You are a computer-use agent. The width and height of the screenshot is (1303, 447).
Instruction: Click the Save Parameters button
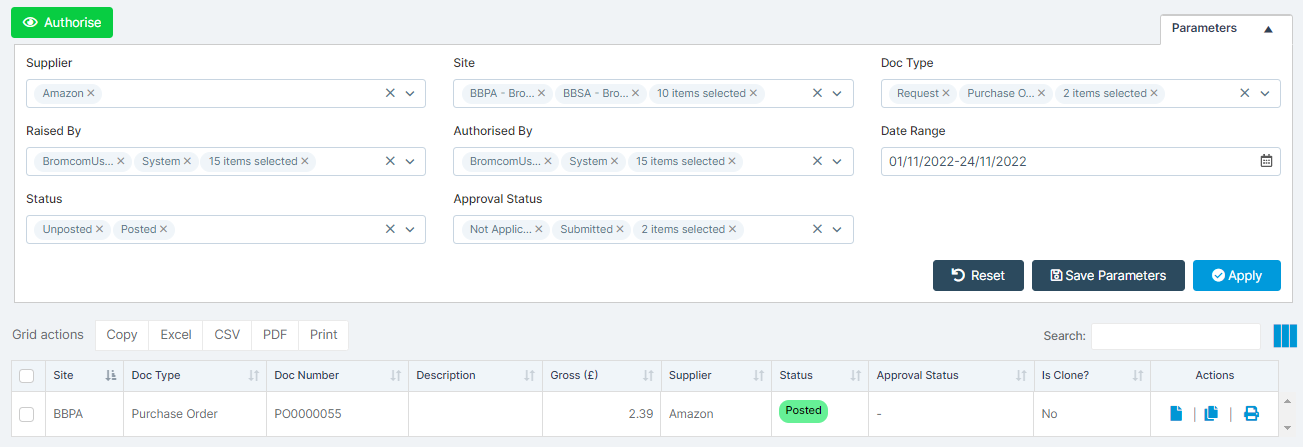tap(1108, 276)
